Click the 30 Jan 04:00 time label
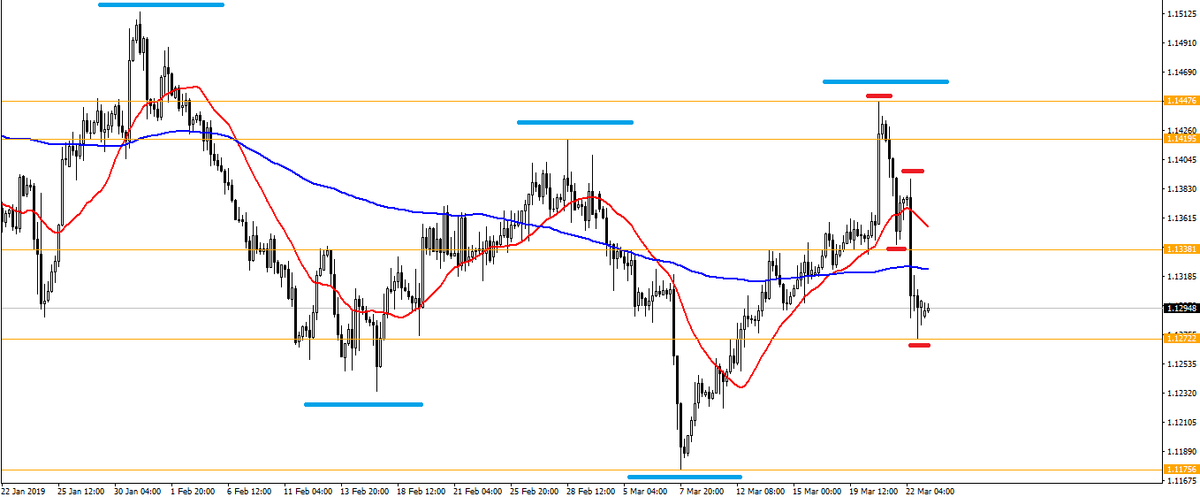 pyautogui.click(x=140, y=491)
